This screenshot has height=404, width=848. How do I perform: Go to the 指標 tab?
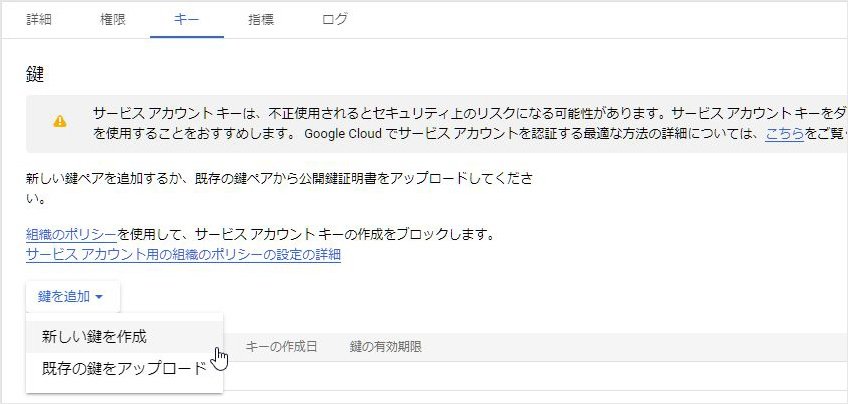261,19
